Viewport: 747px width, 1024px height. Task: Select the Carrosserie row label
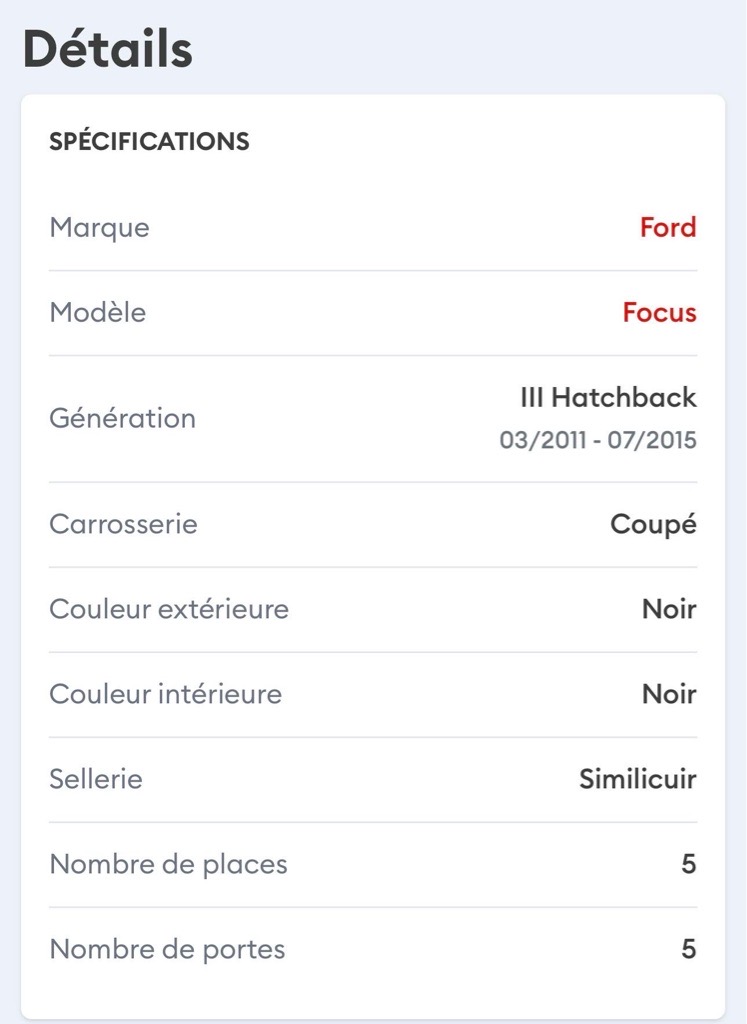(123, 524)
